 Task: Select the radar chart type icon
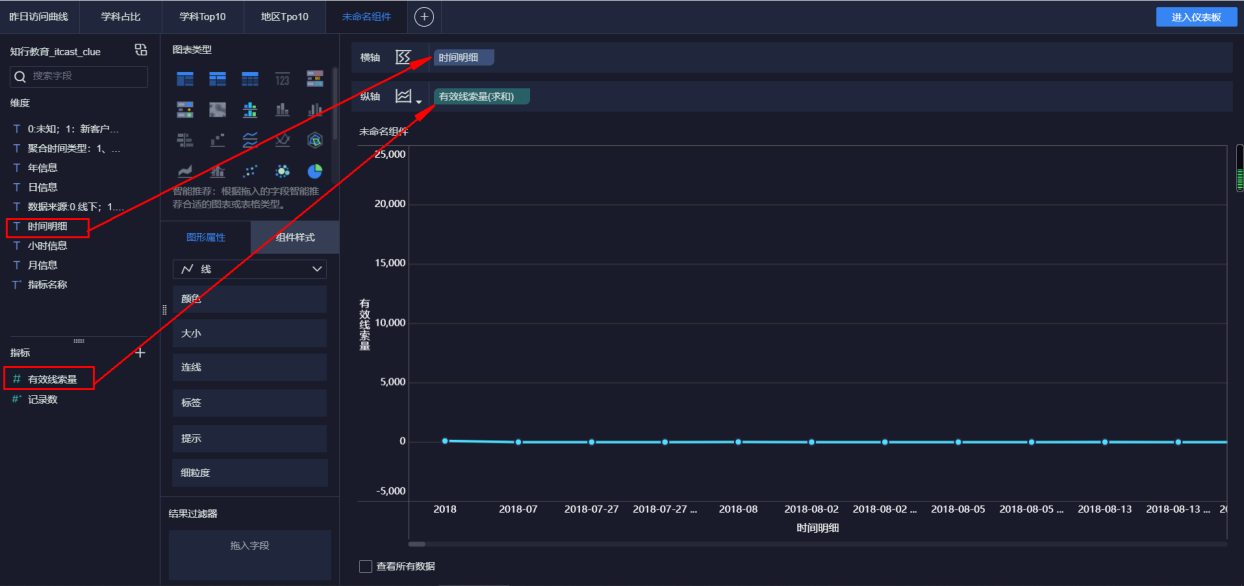tap(315, 140)
